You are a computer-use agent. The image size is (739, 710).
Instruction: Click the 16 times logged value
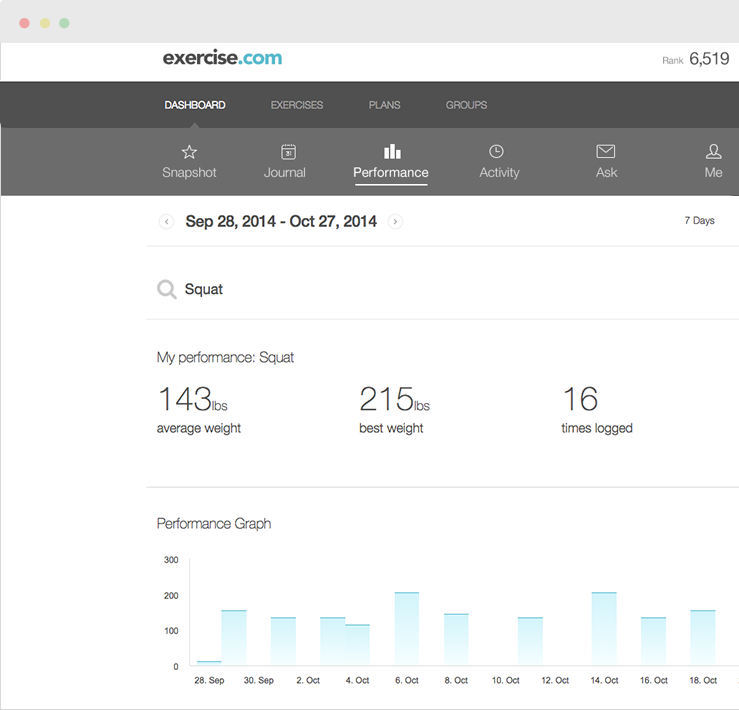pyautogui.click(x=581, y=399)
